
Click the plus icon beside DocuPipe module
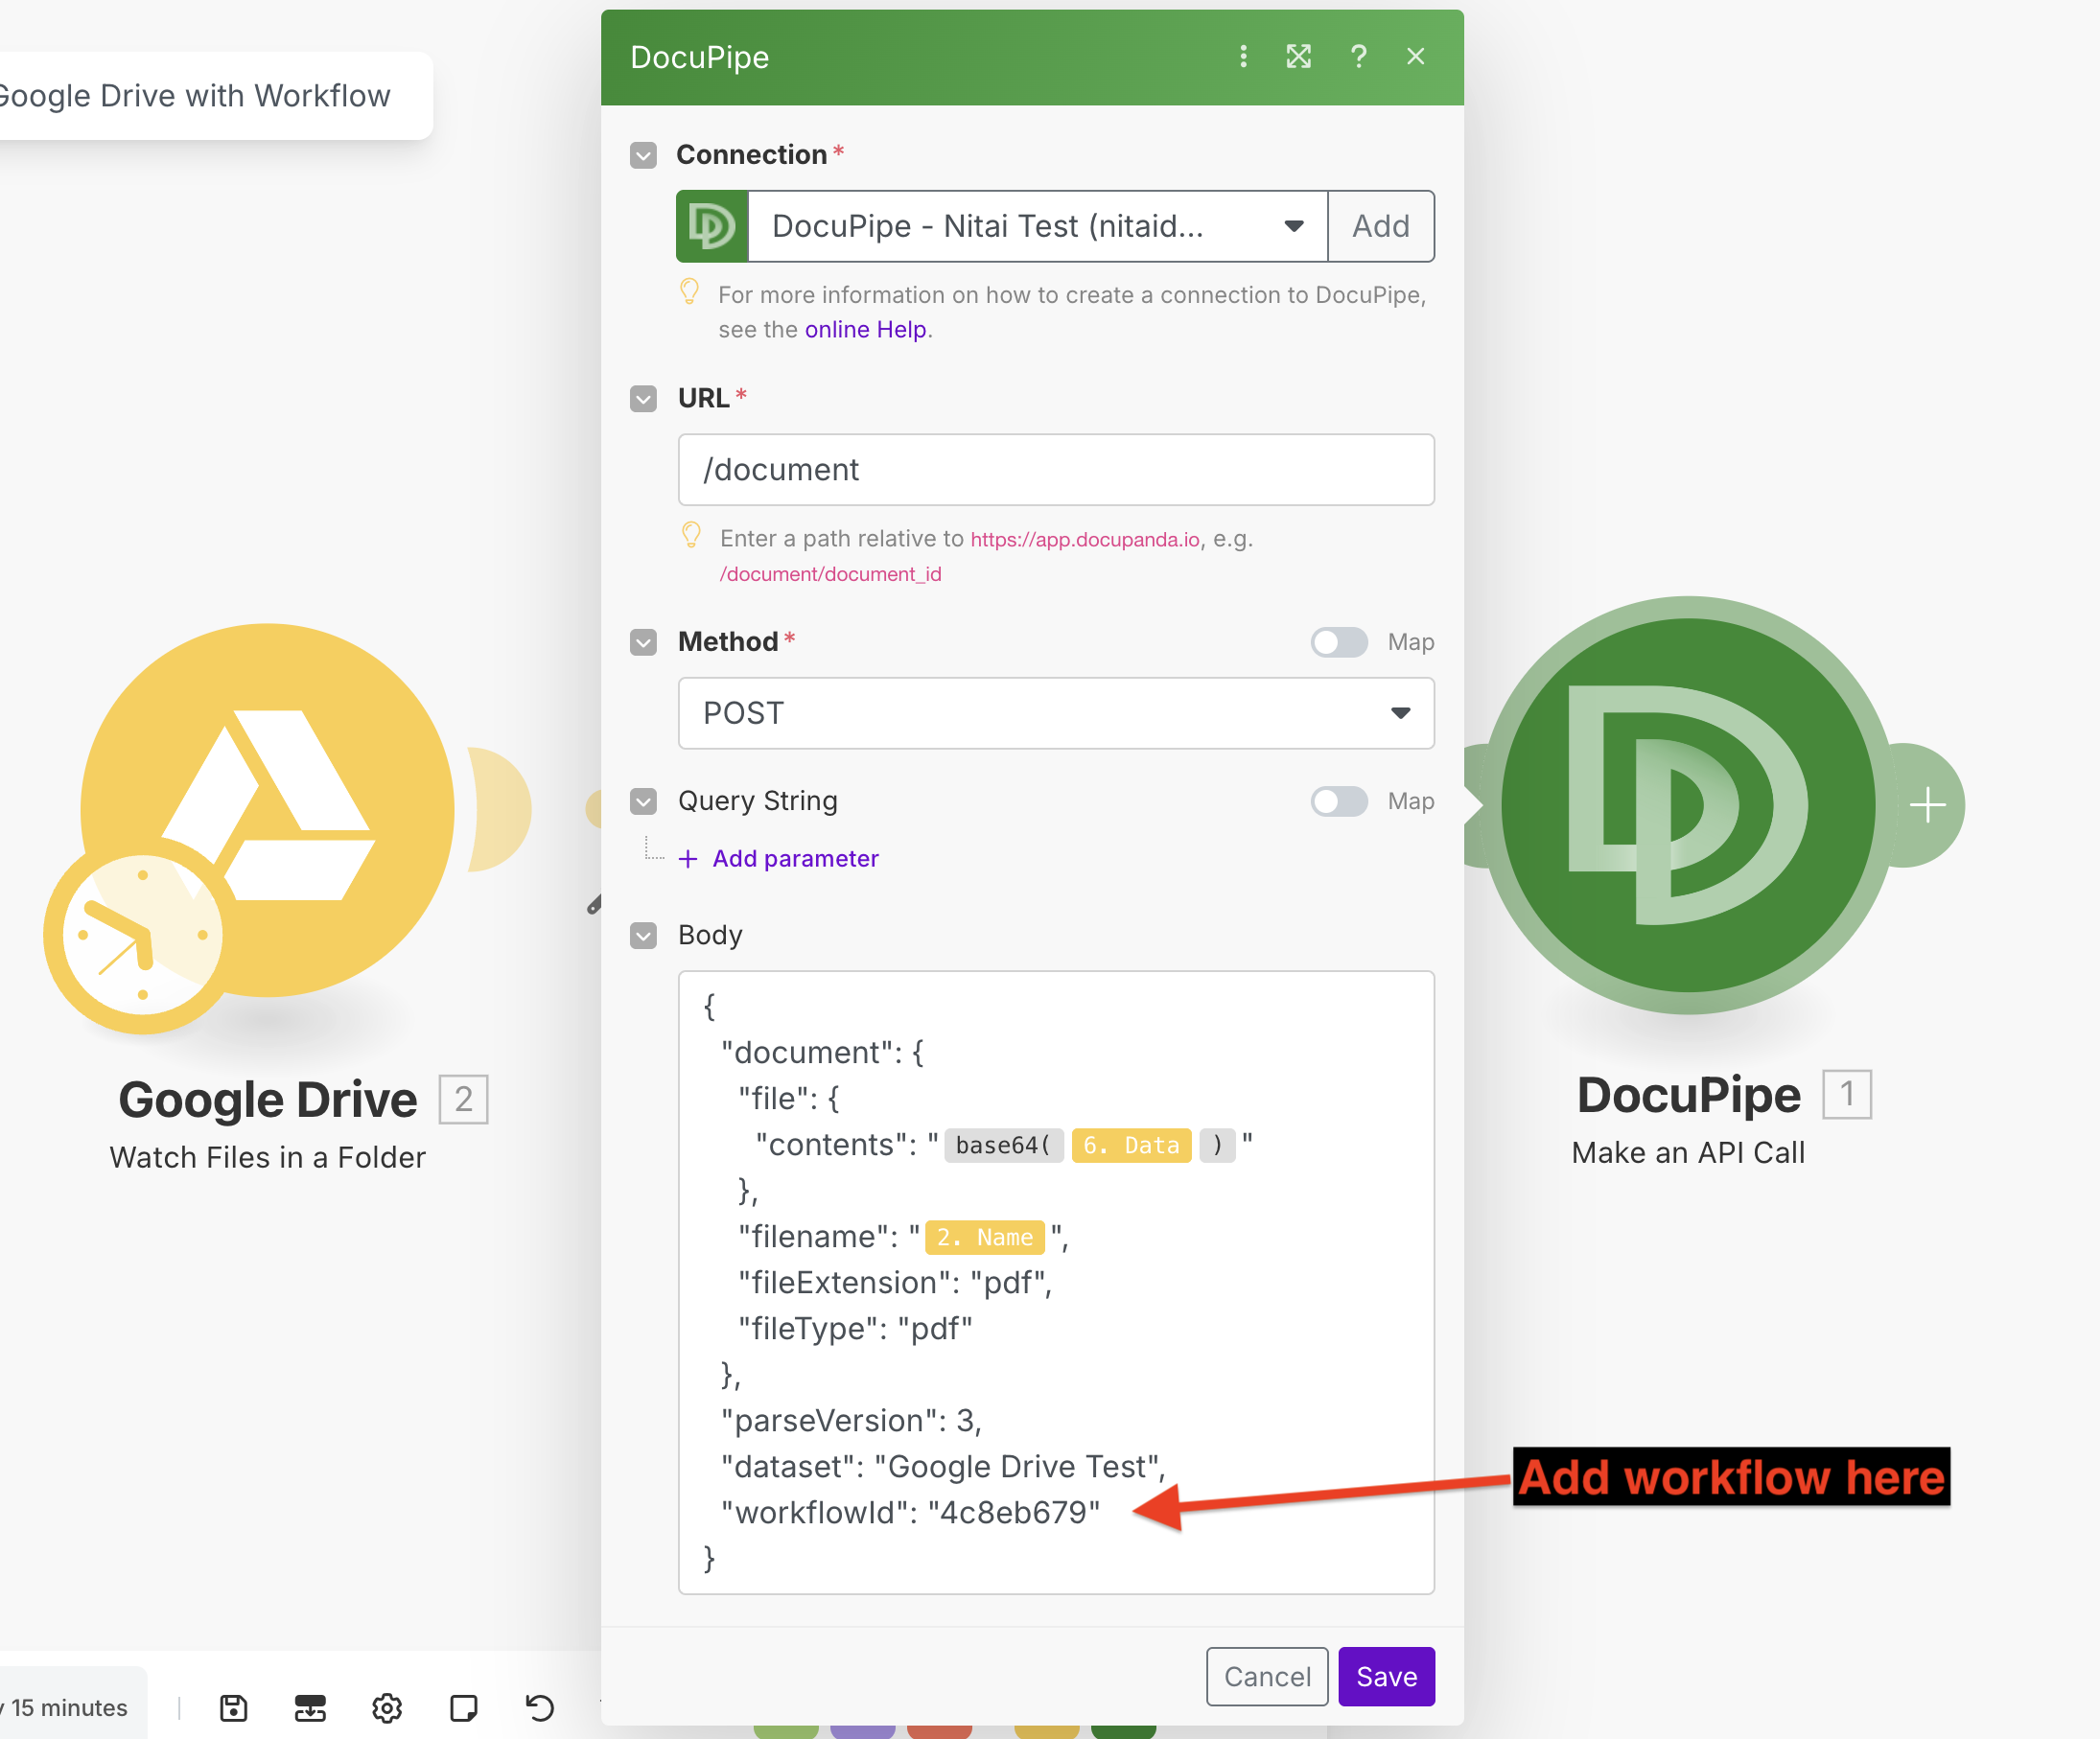click(x=1927, y=805)
